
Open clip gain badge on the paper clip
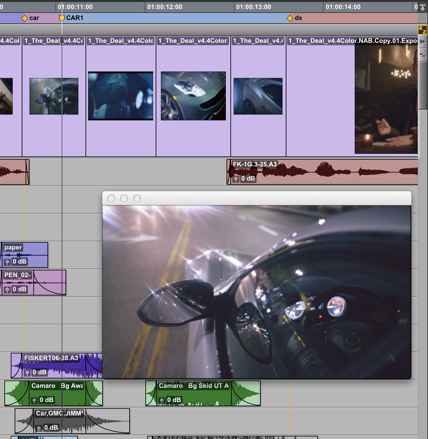[x=15, y=261]
